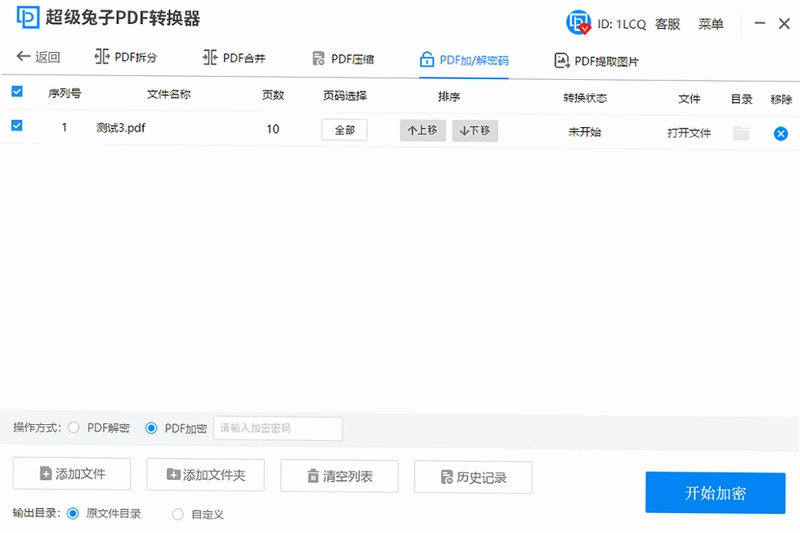Screen dimensions: 800x533
Task: Click the 页码选择 column header
Action: 345,95
